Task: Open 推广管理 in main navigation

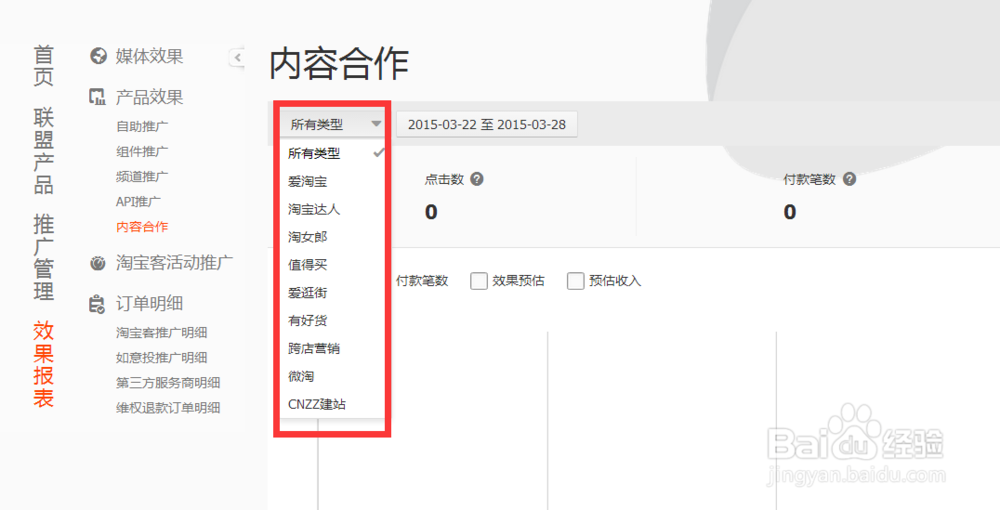Action: 43,258
